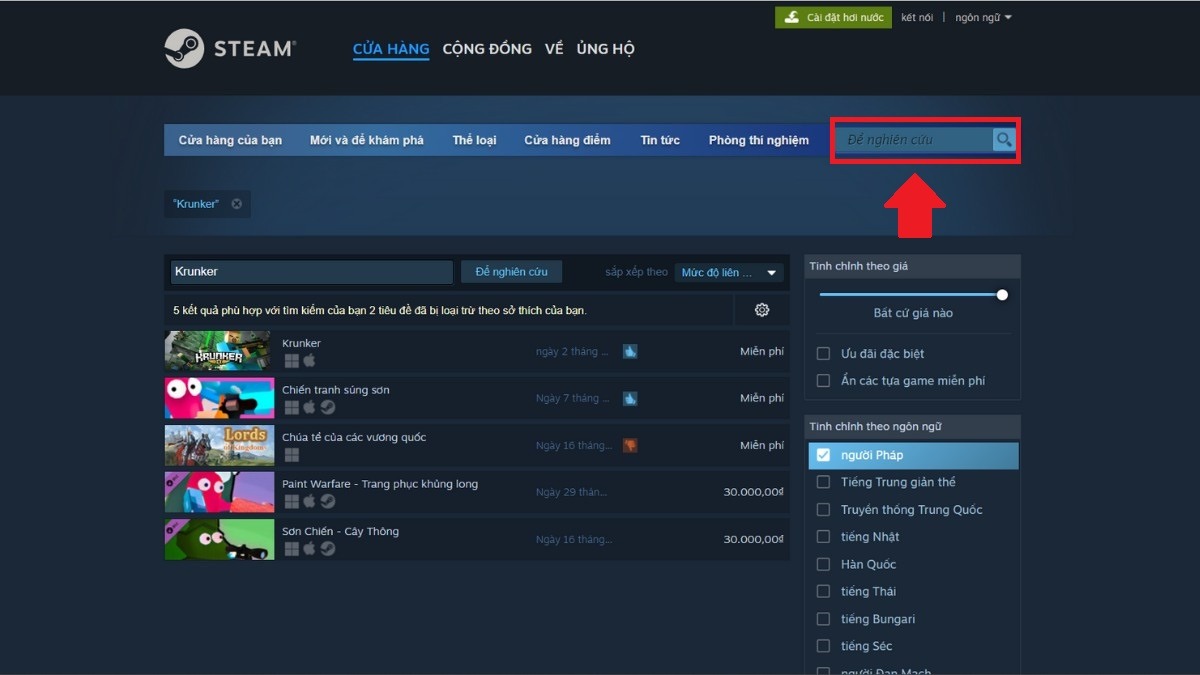Open the Mới và để khám phá menu
The image size is (1200, 675).
367,140
